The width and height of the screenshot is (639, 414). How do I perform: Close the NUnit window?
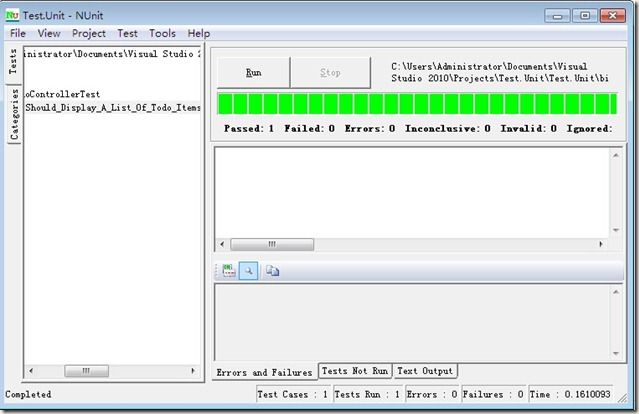point(613,16)
